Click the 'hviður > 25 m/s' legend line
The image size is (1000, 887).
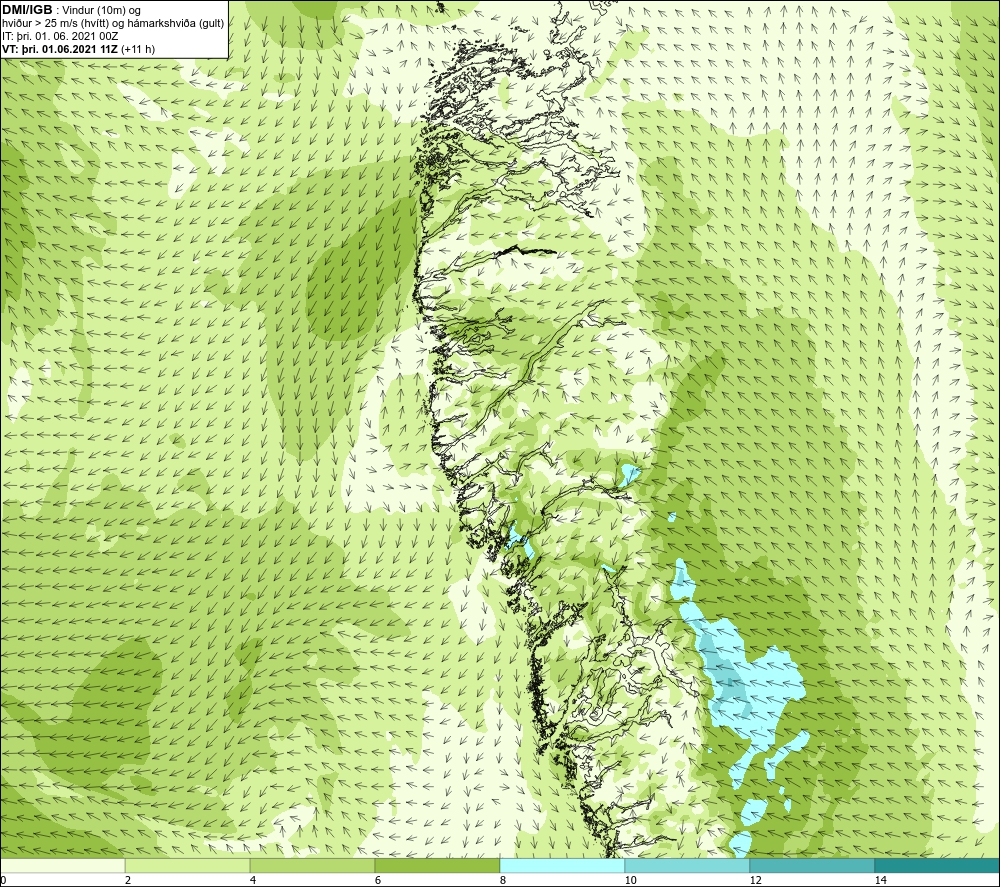(x=113, y=24)
